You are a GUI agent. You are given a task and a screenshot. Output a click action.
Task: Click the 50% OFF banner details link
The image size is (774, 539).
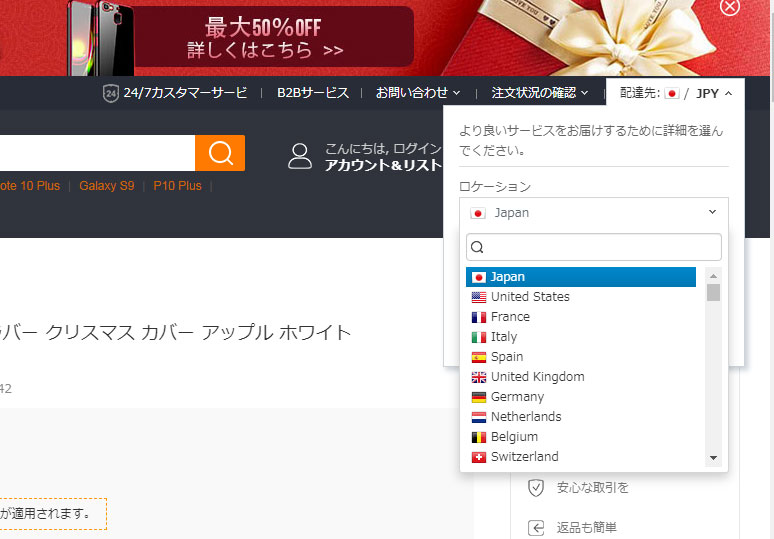coord(265,49)
